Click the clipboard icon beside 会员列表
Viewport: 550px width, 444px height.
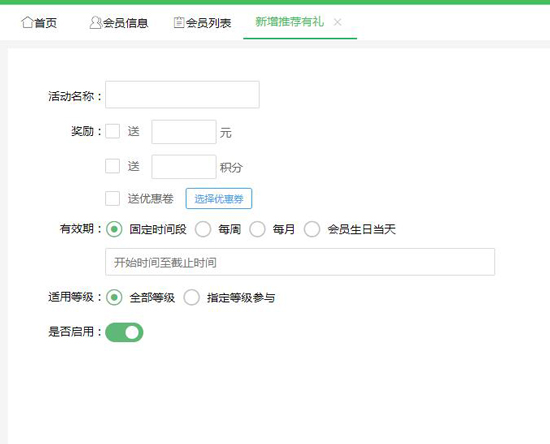coord(179,22)
